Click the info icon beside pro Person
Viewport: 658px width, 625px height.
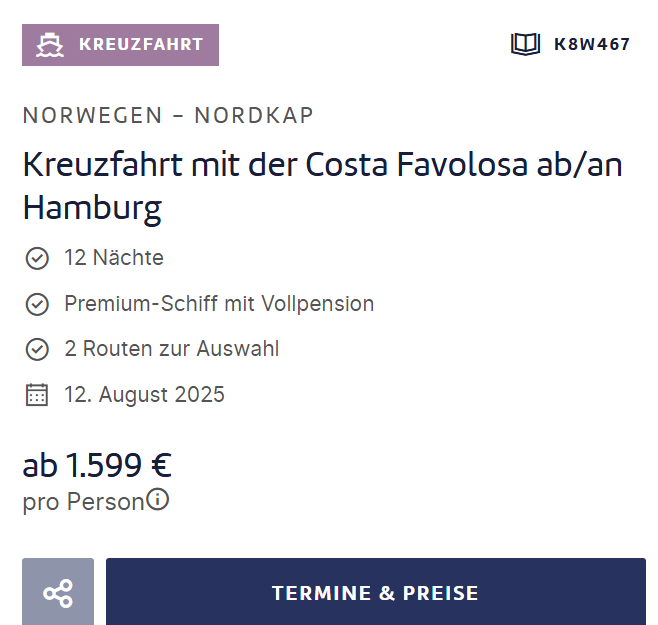(x=157, y=499)
